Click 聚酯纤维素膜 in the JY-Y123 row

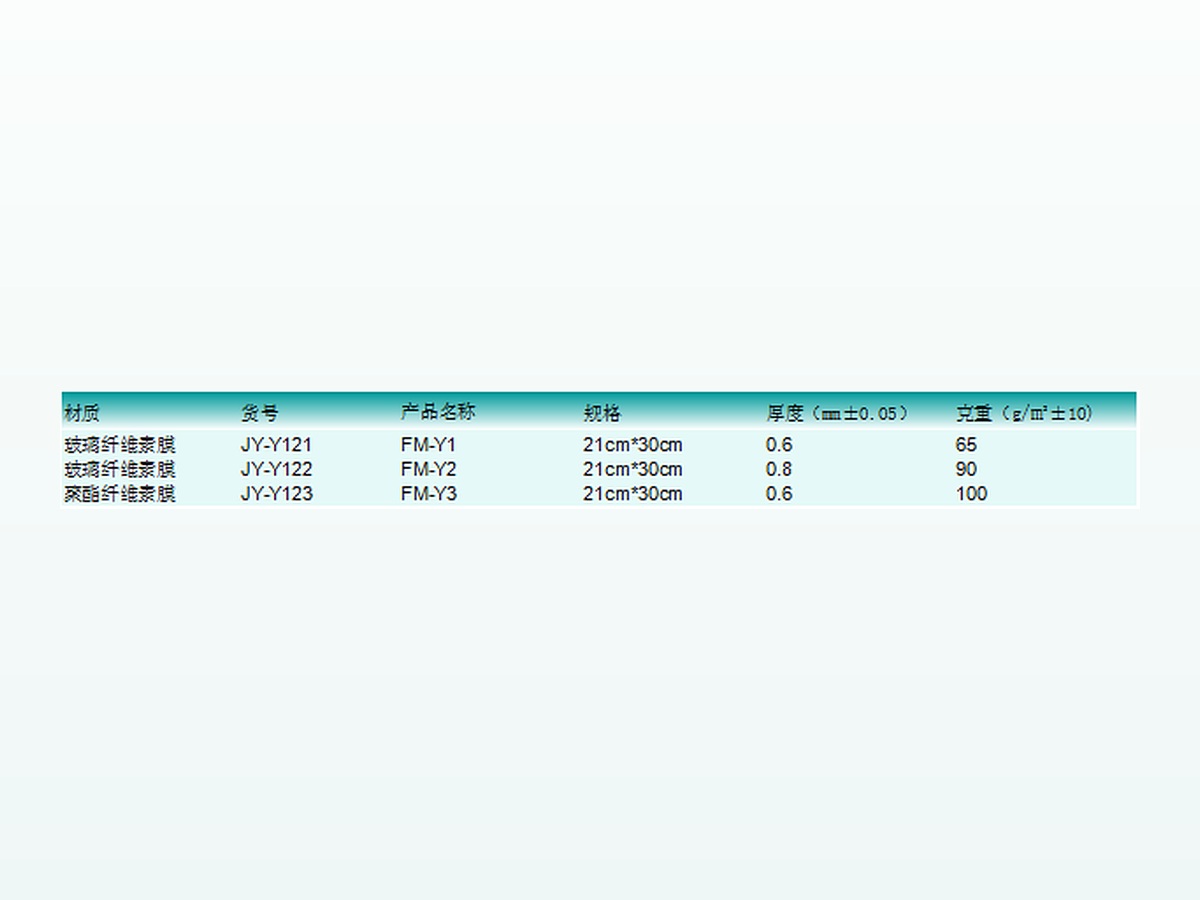pos(120,493)
